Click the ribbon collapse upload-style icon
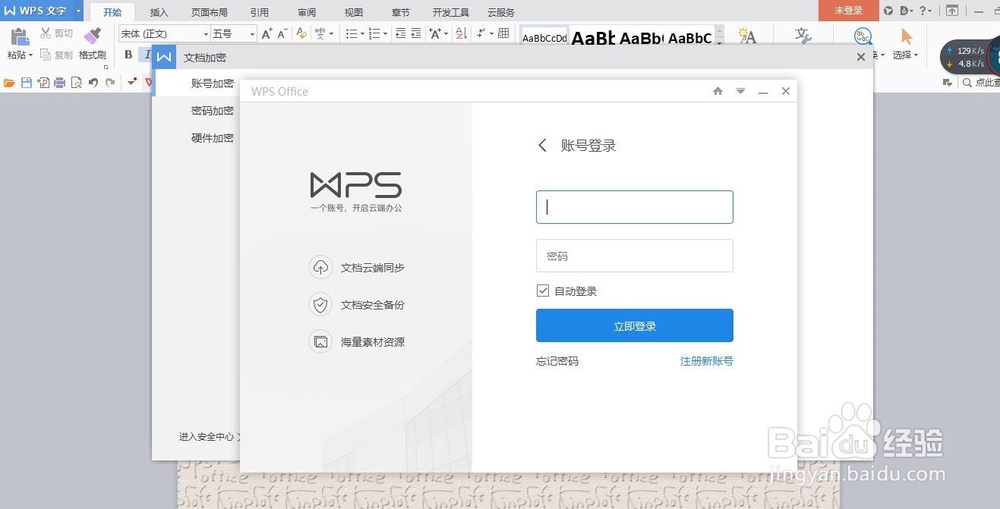Image resolution: width=1000 pixels, height=509 pixels. coord(952,11)
